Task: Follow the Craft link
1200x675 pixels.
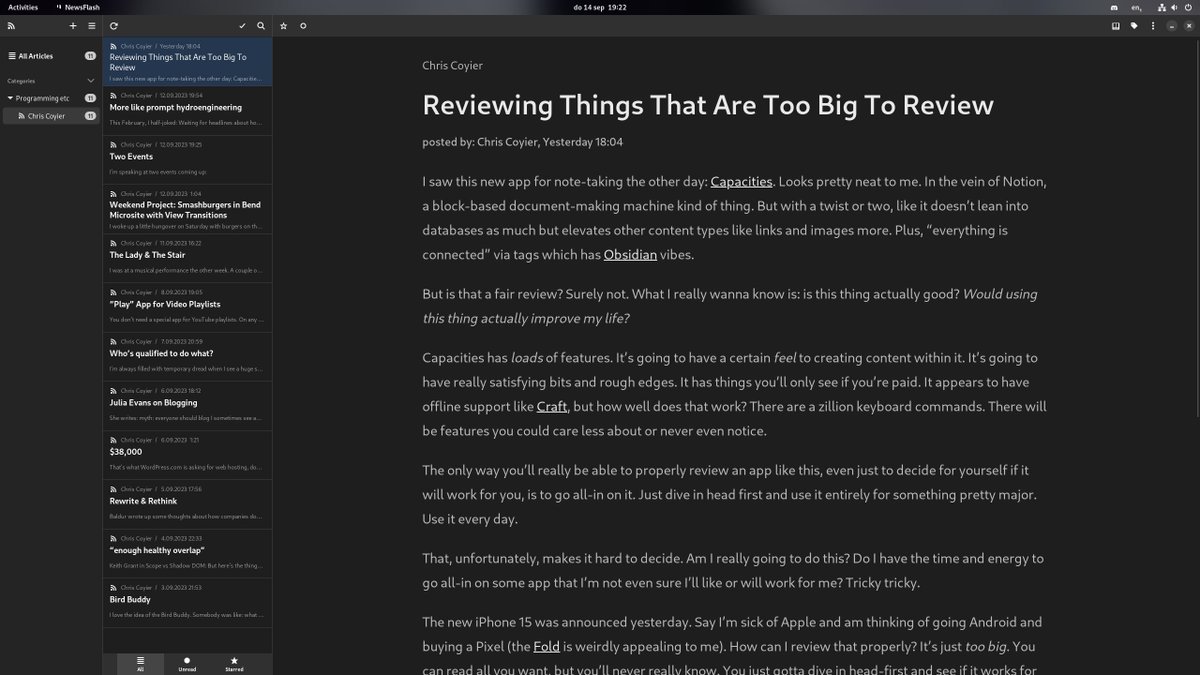Action: click(551, 406)
